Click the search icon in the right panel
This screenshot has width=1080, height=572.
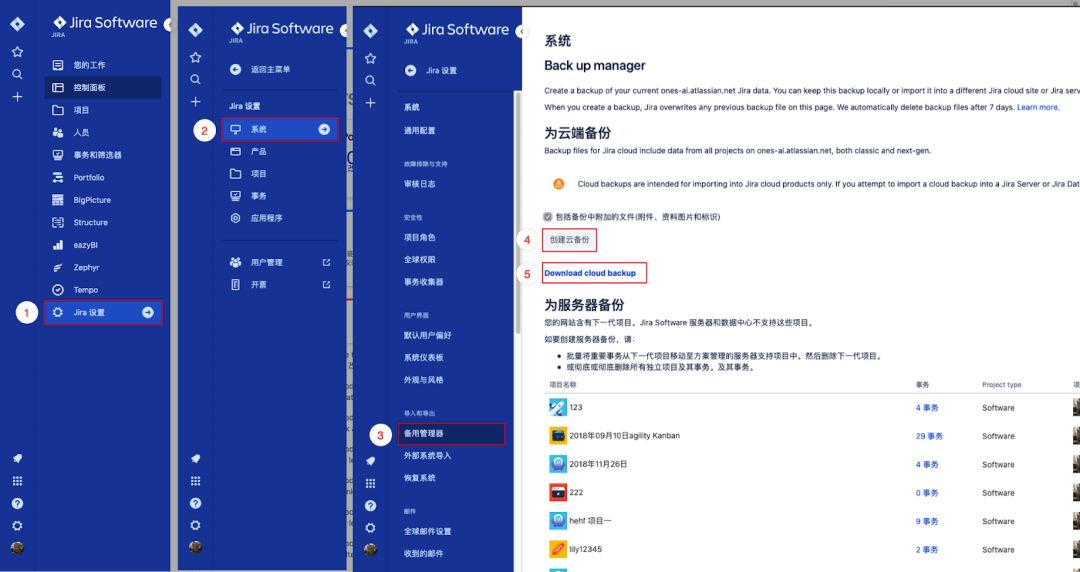click(x=371, y=81)
